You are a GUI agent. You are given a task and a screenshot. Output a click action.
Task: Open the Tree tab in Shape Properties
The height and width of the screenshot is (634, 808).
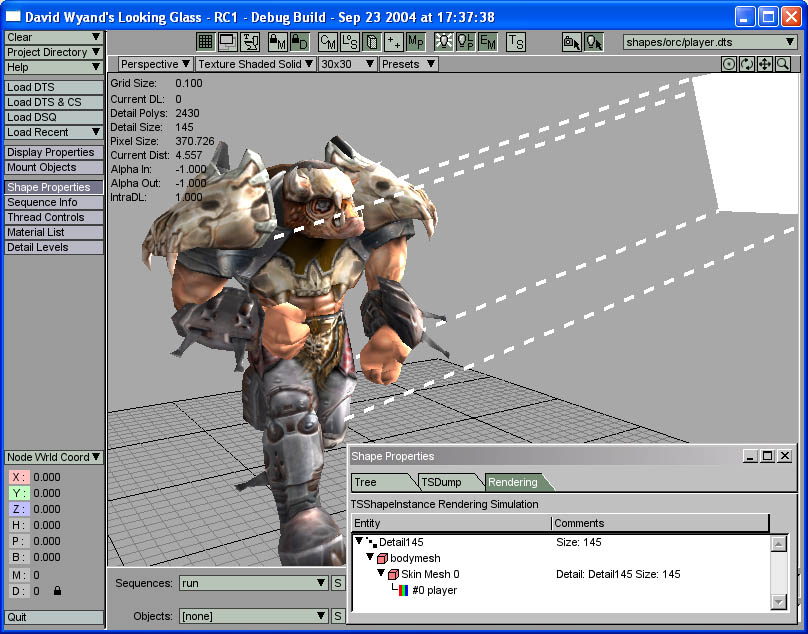tap(366, 482)
